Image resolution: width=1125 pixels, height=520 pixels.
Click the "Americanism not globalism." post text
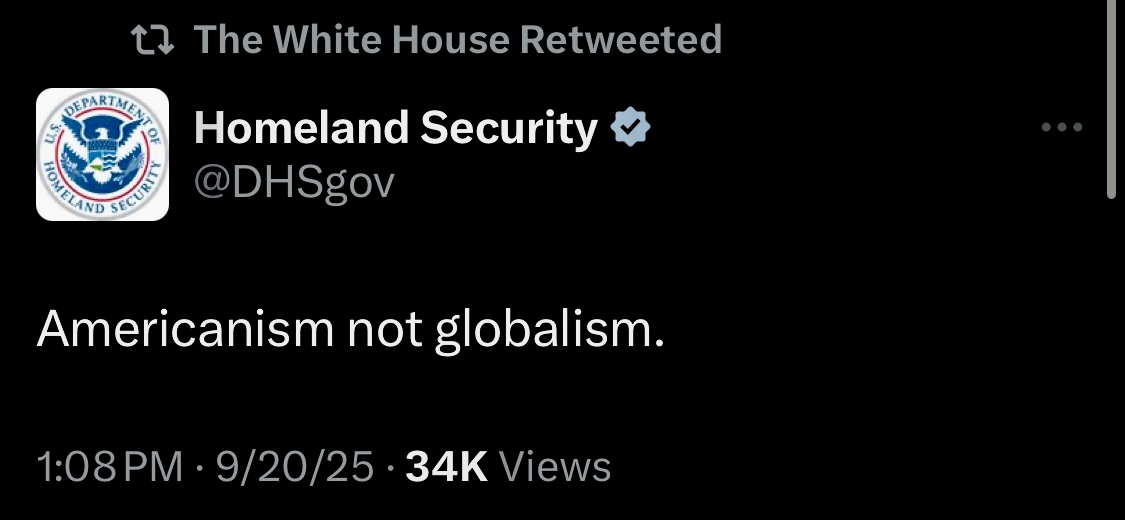[351, 330]
